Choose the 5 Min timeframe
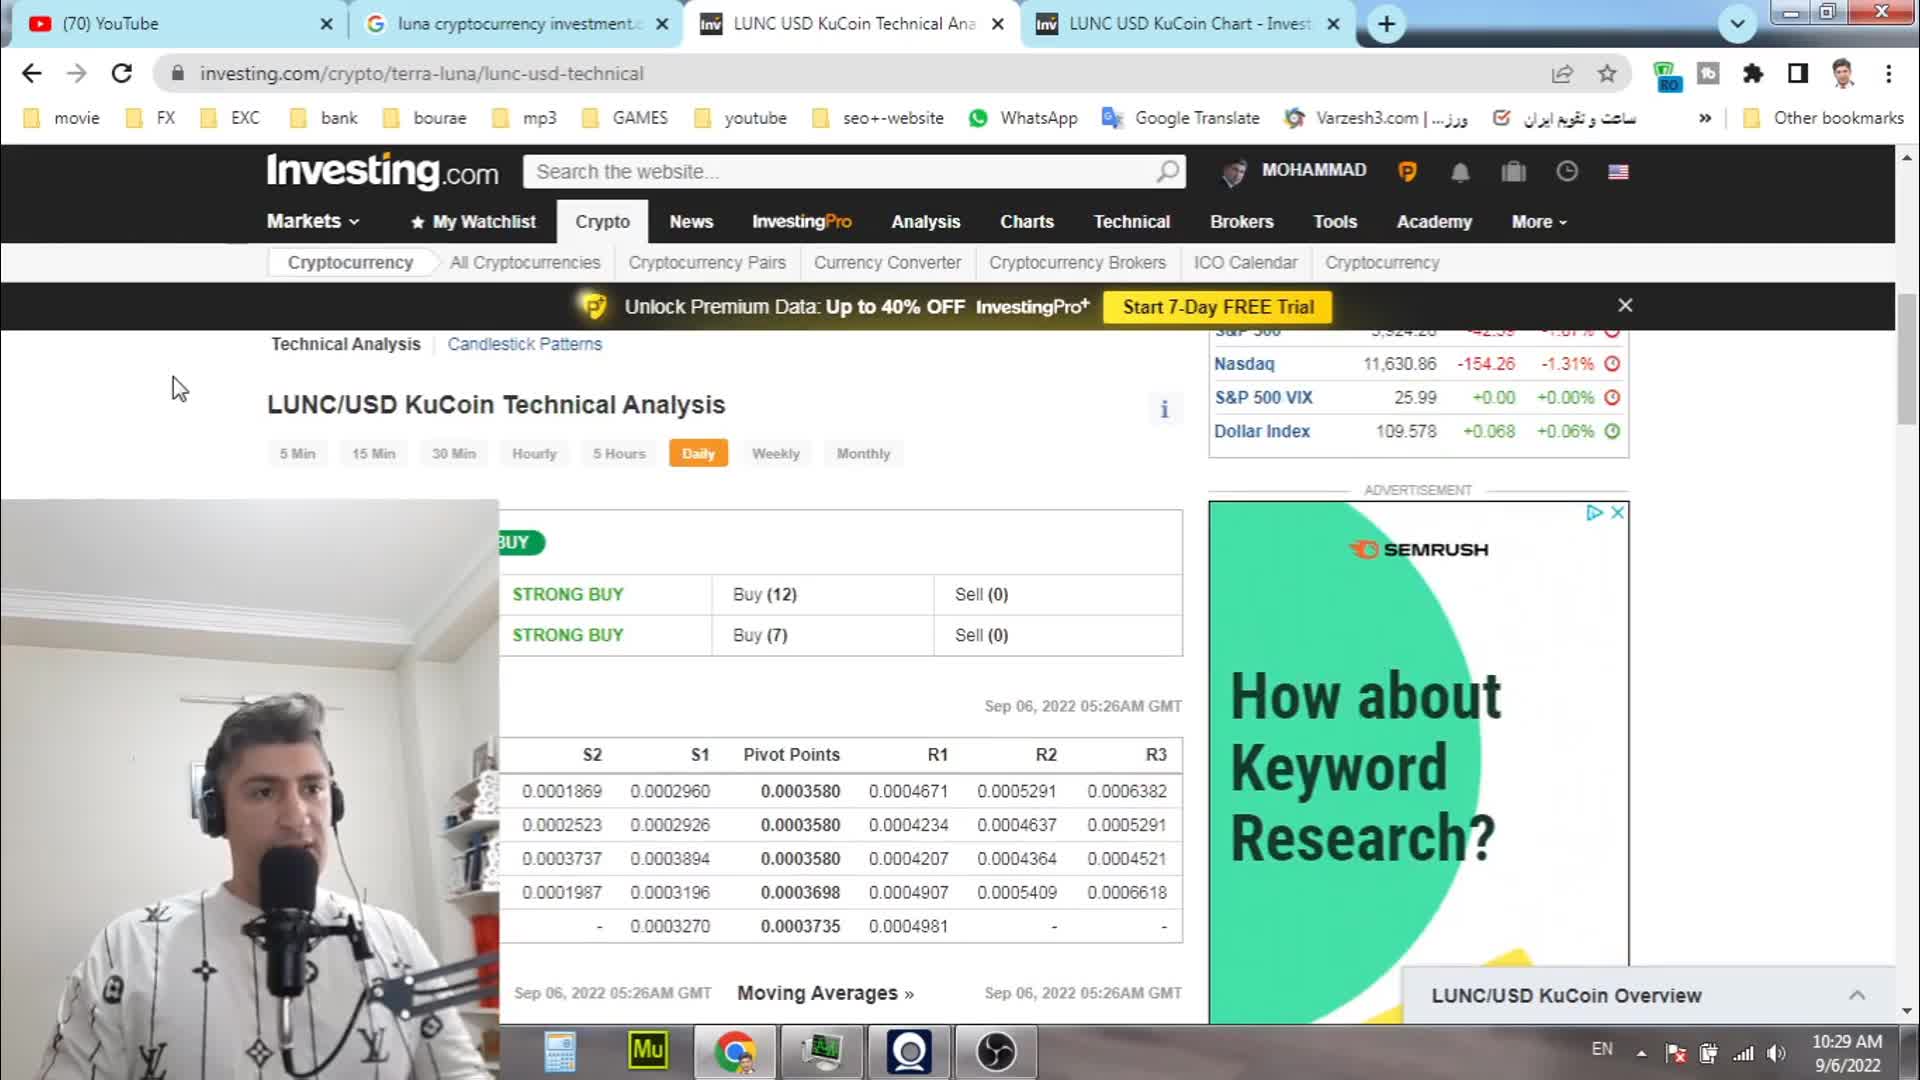Viewport: 1920px width, 1080px height. [x=297, y=454]
